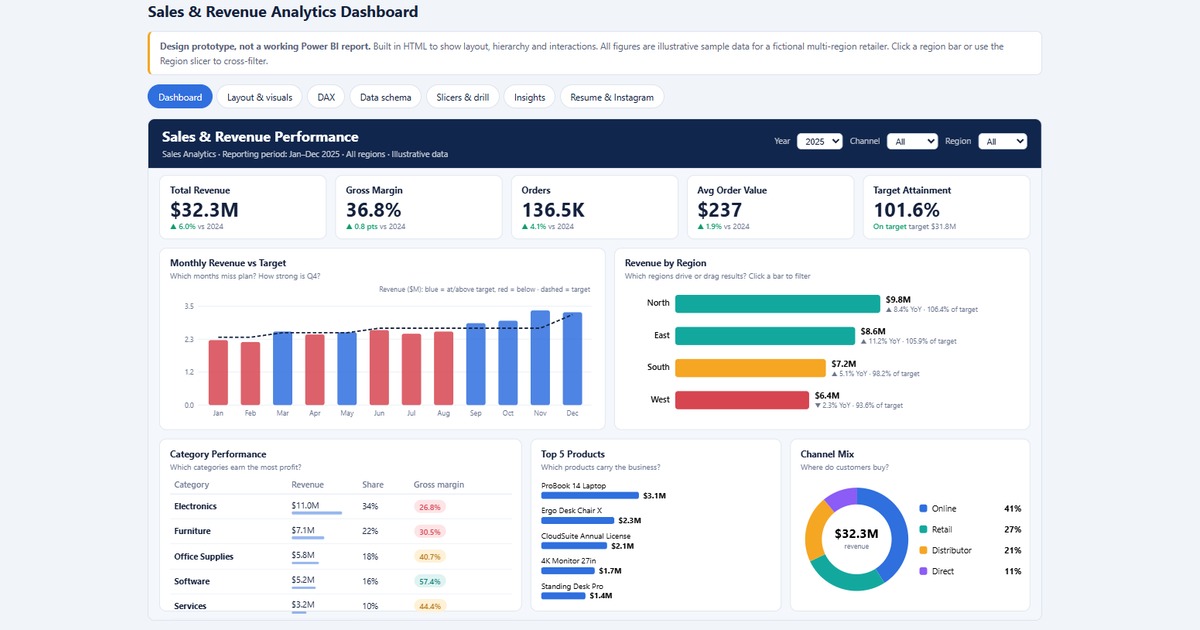Click the Gross Margin 36.8% value
Screen dimensions: 1200x630
(373, 210)
